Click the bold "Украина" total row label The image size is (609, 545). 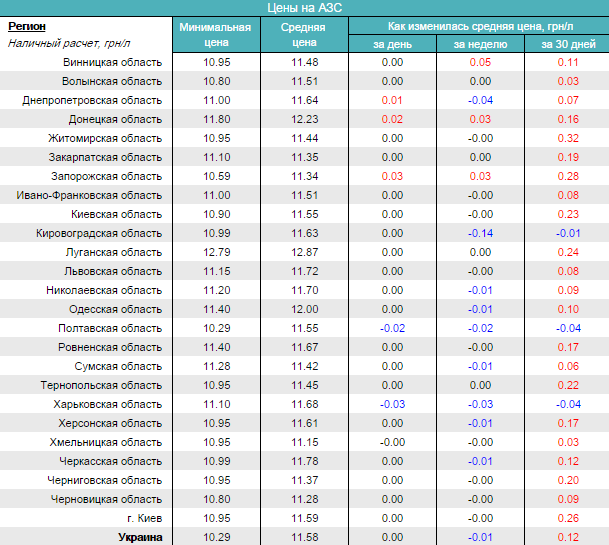point(140,537)
